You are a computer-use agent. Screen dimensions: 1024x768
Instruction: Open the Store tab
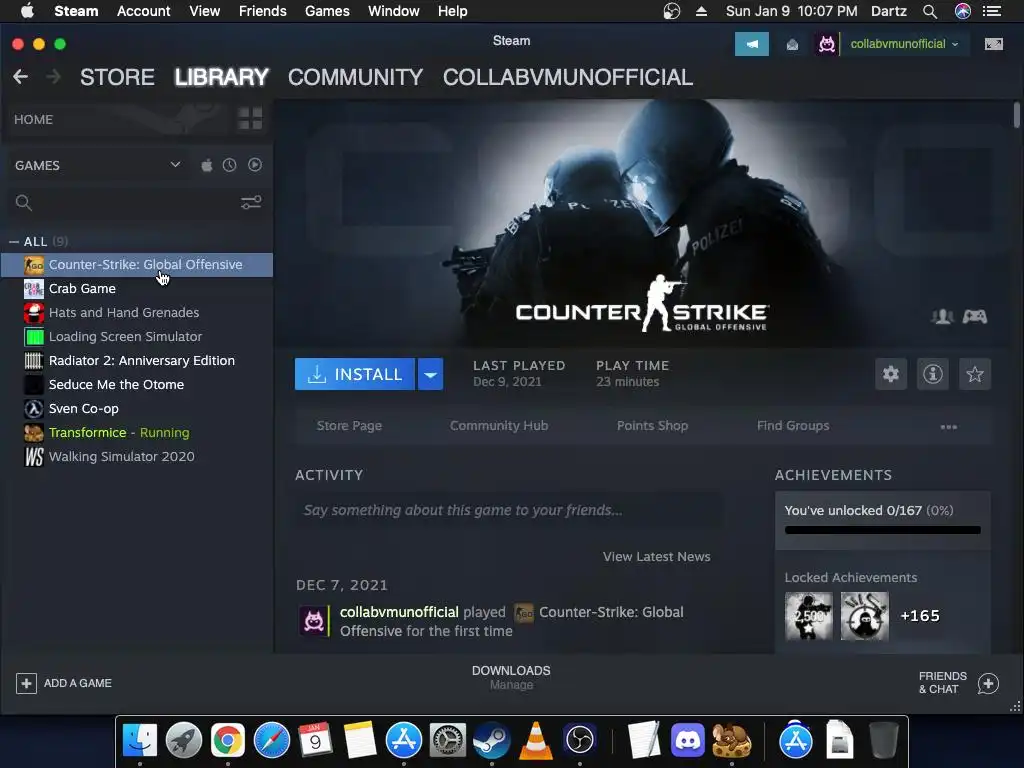(x=117, y=77)
